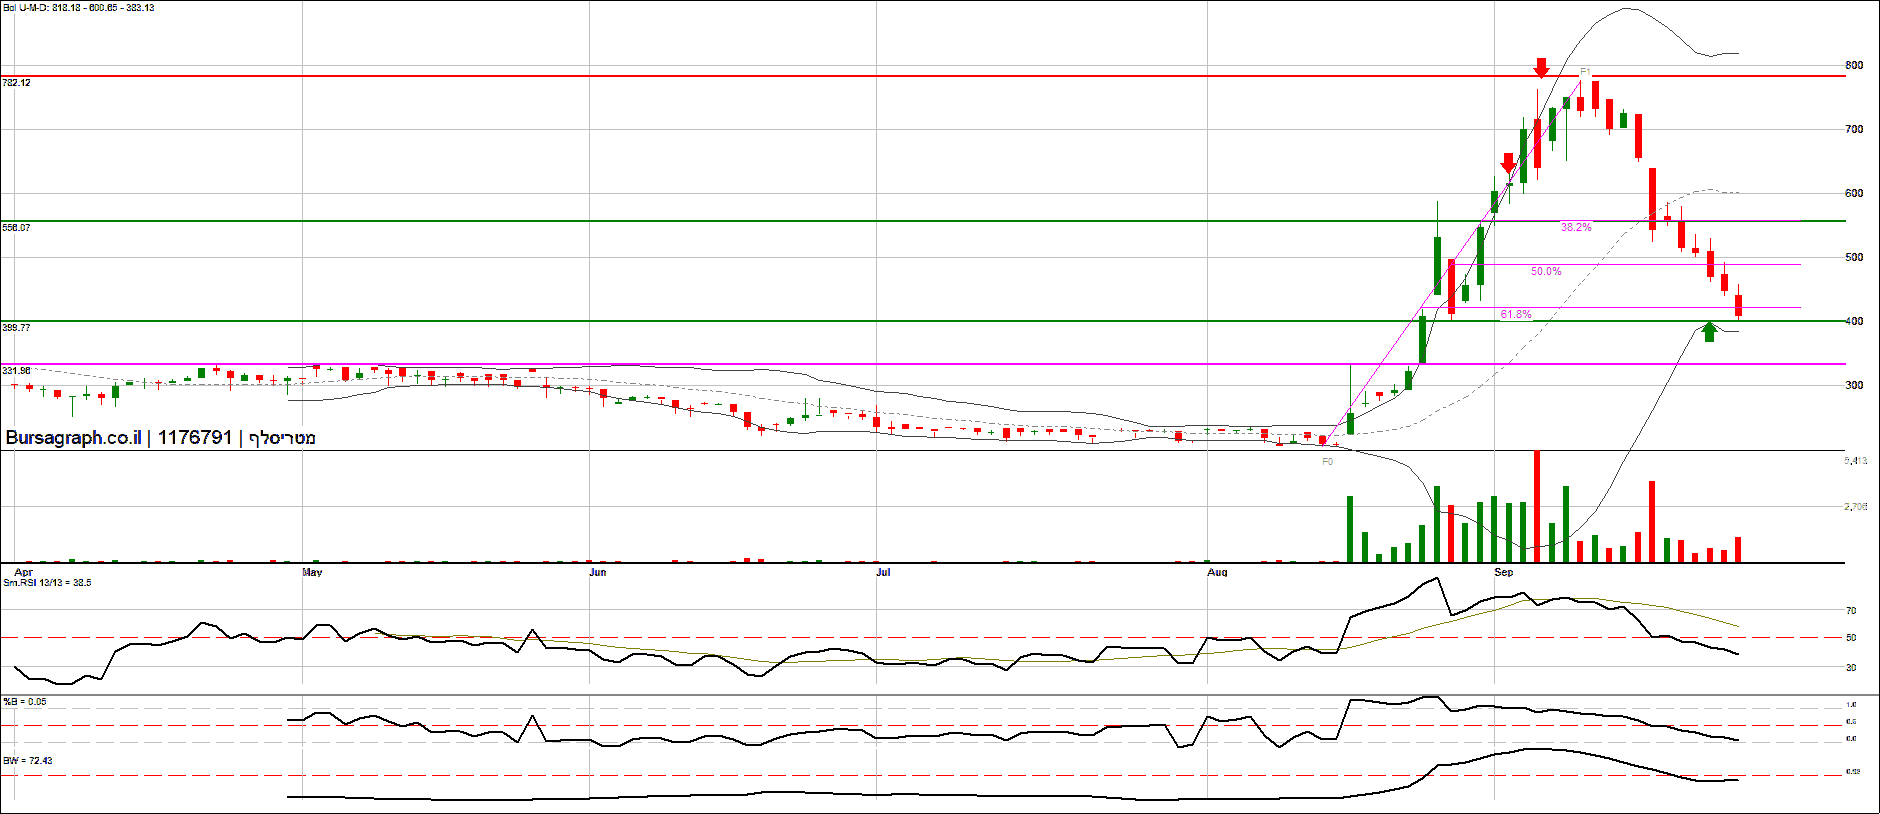Image resolution: width=1880 pixels, height=814 pixels.
Task: Click the 30 level on the RSI axis
Action: click(x=1851, y=668)
